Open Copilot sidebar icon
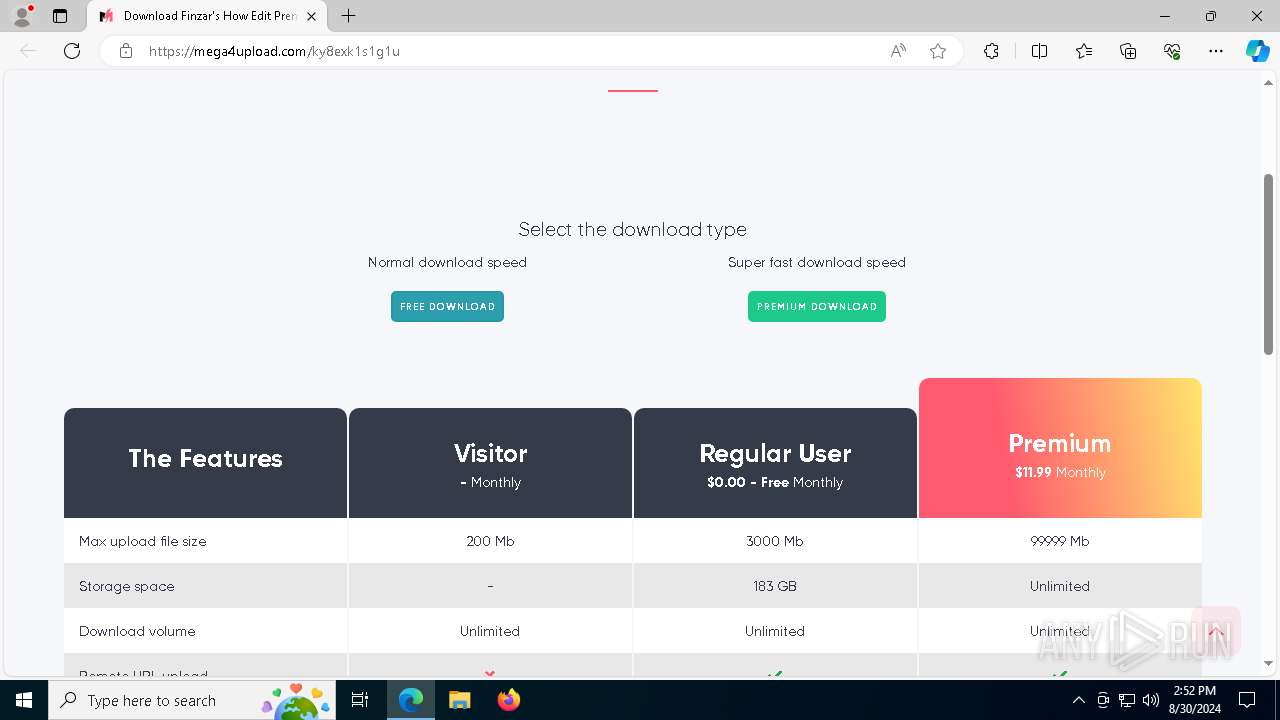Image resolution: width=1280 pixels, height=720 pixels. pos(1257,51)
